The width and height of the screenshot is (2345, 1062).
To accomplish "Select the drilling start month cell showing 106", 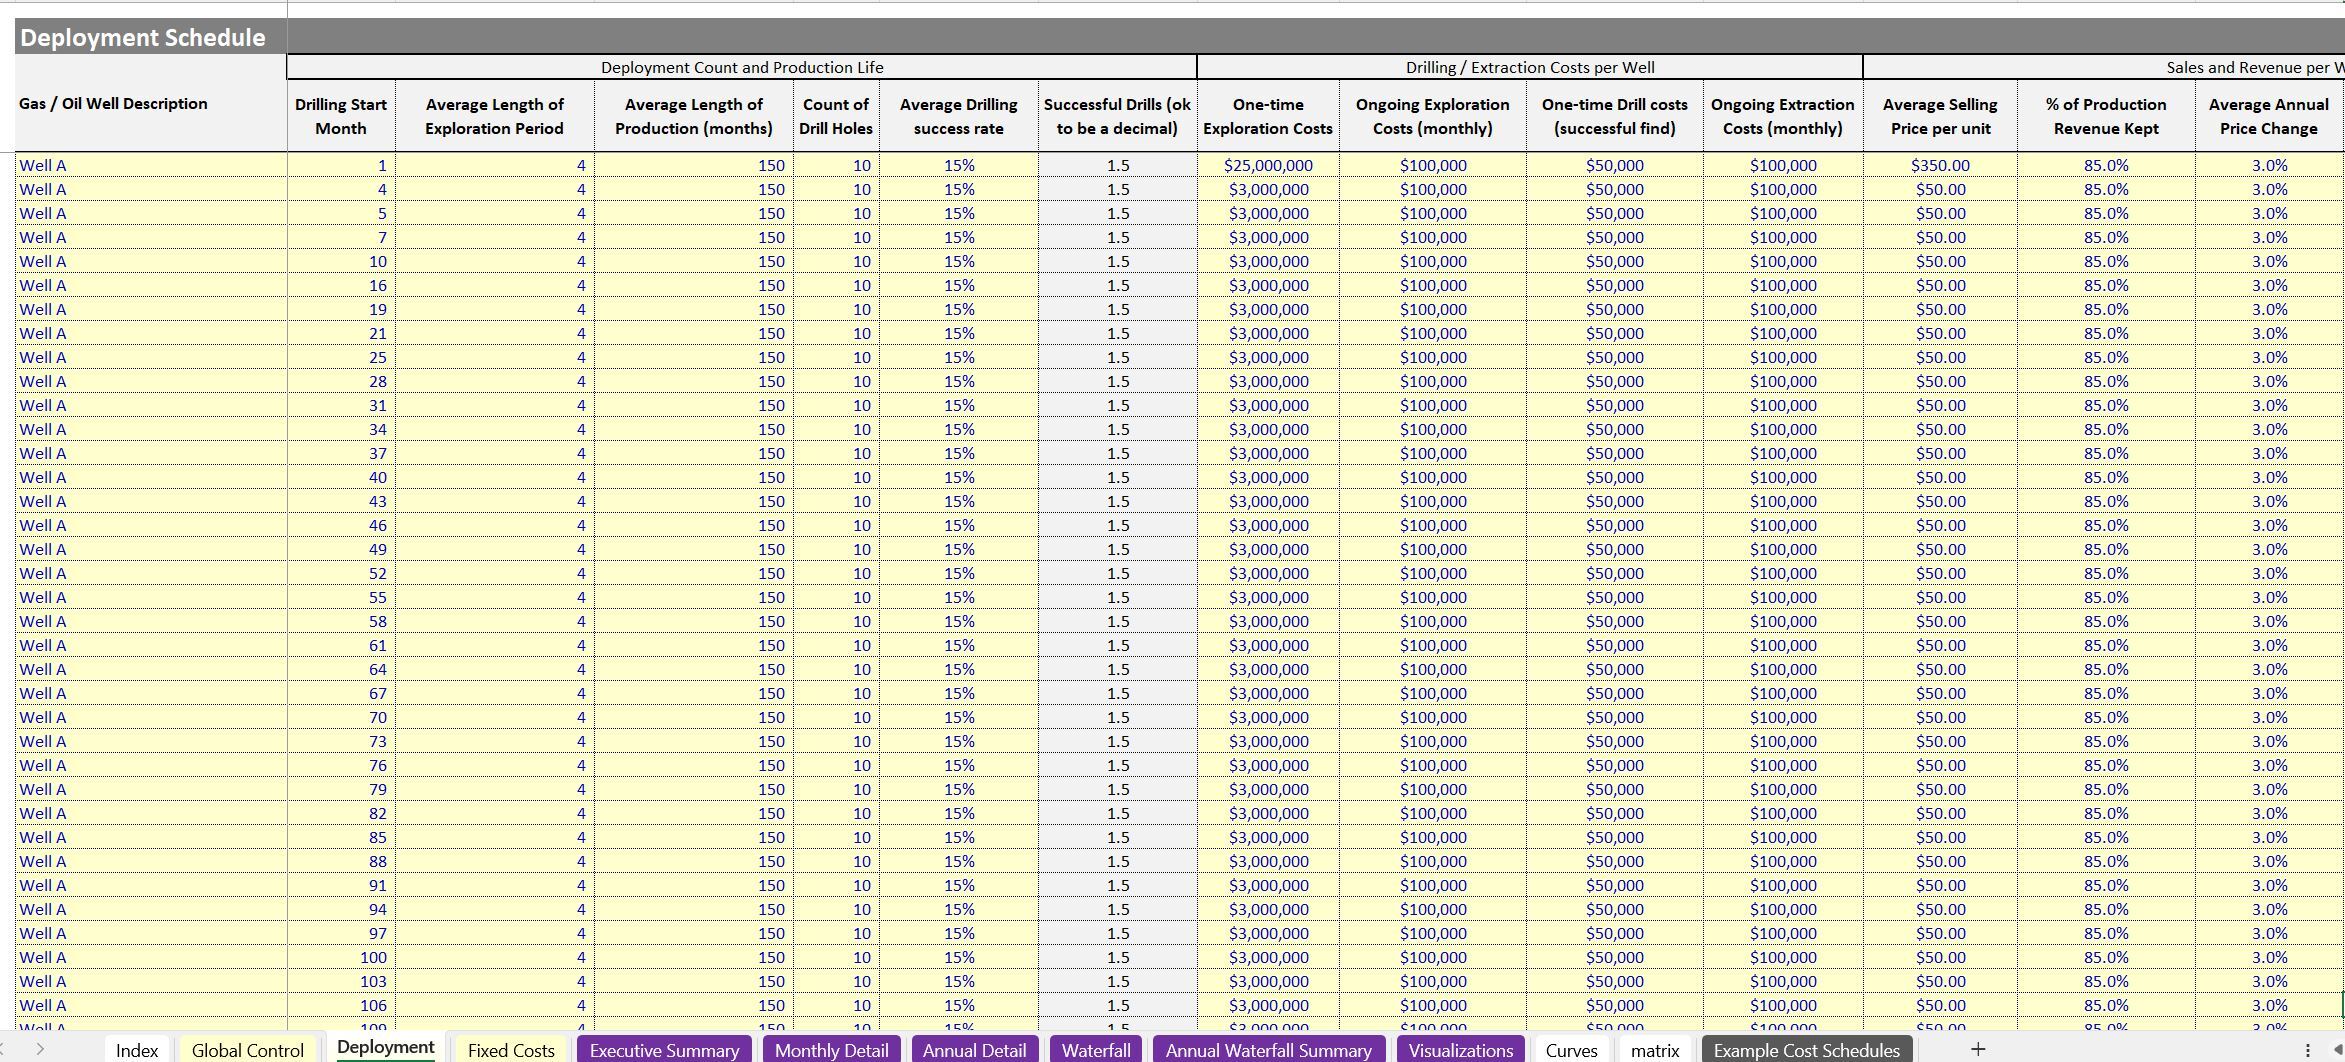I will 341,1005.
